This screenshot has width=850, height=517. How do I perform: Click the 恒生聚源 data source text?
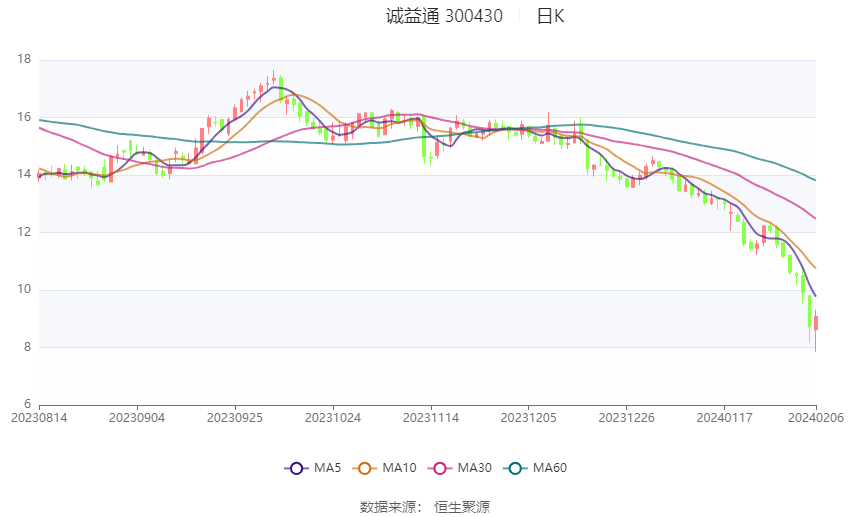[462, 507]
